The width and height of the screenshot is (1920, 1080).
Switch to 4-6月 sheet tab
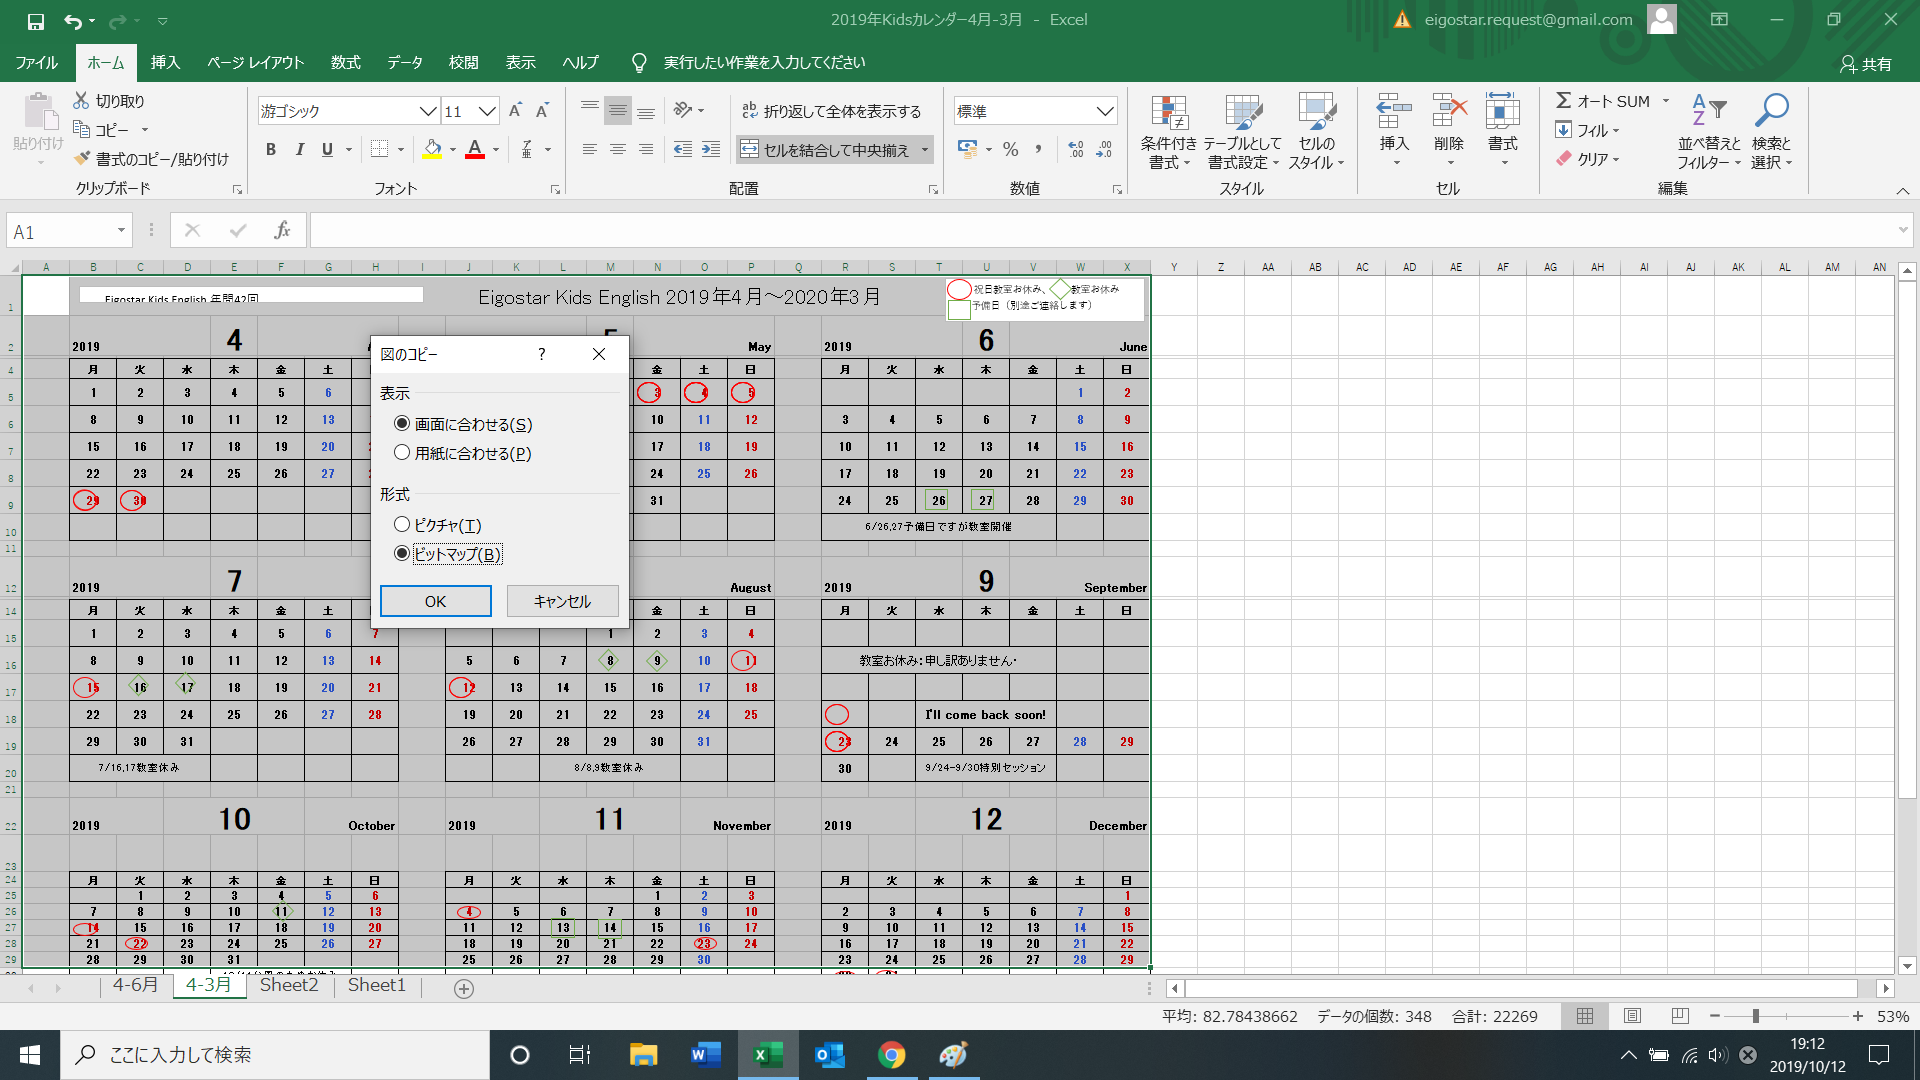coord(135,985)
